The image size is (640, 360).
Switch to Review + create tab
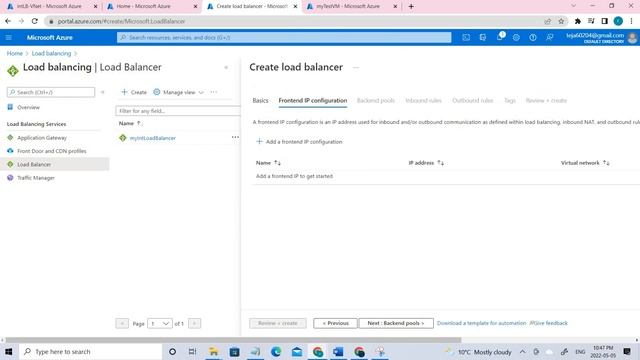coord(546,100)
